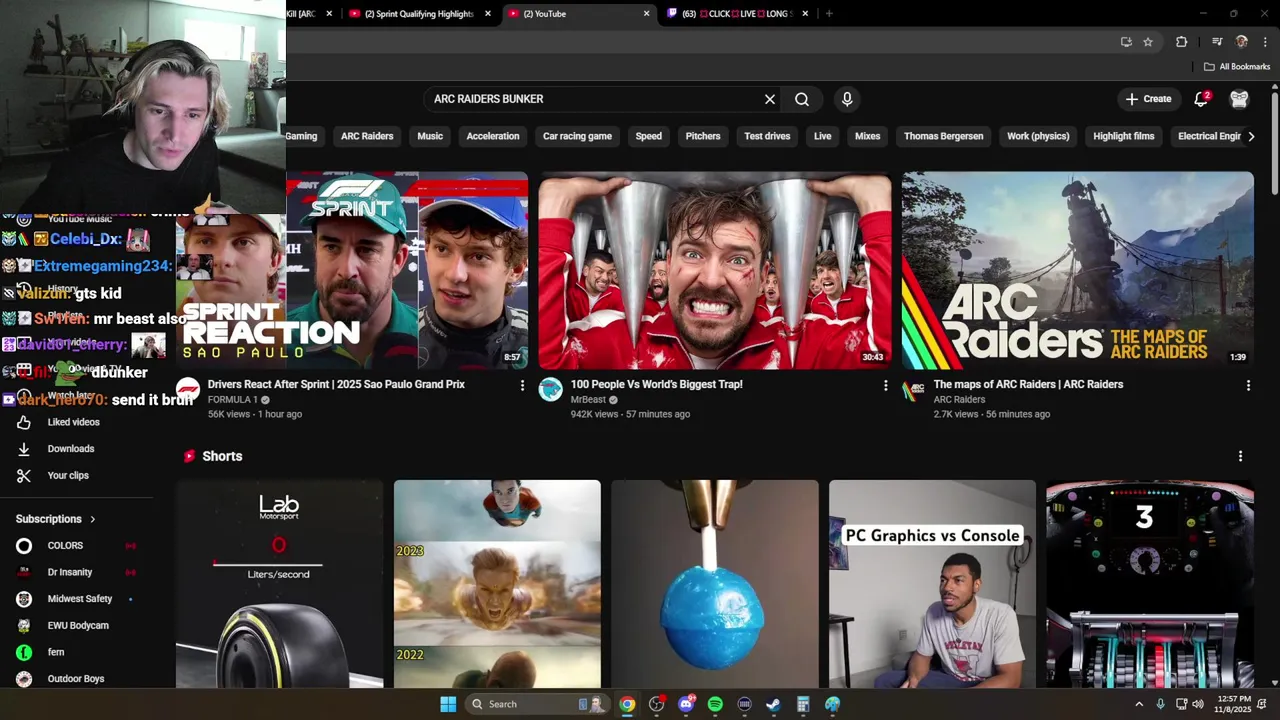This screenshot has width=1280, height=720.
Task: Open YouTube notifications bell
Action: 1202,99
